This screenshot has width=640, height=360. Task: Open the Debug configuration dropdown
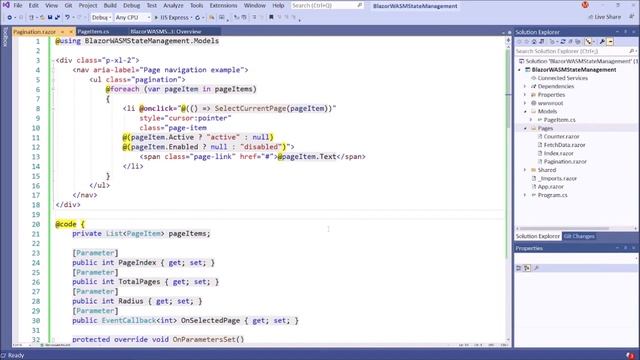[x=100, y=18]
